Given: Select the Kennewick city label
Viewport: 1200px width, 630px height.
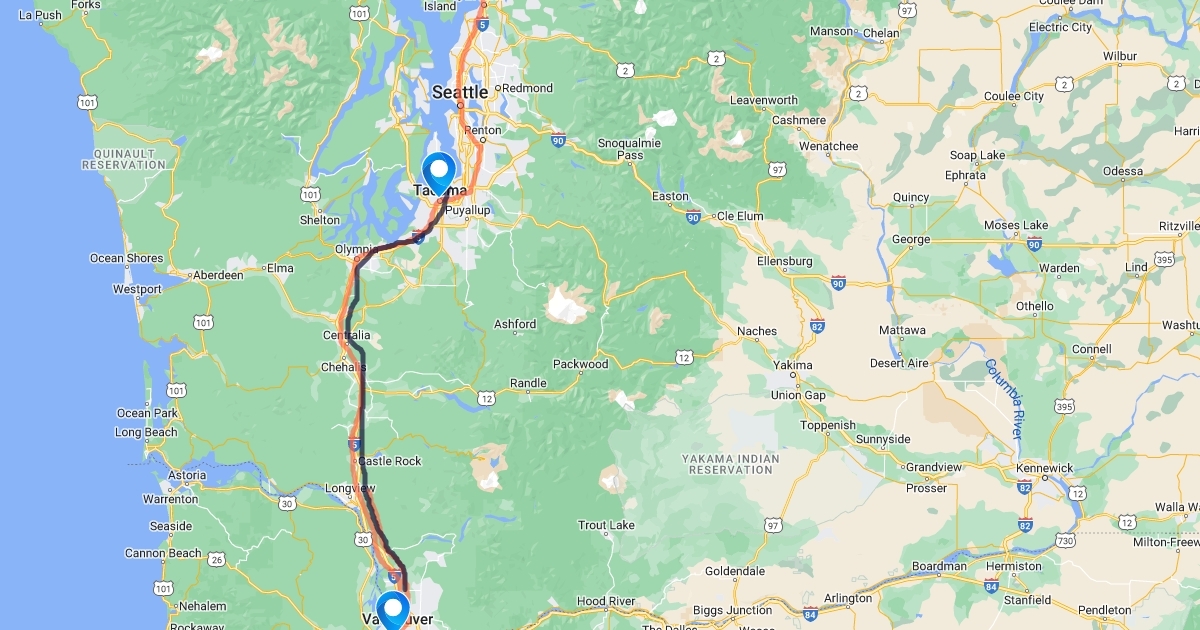Looking at the screenshot, I should coord(1044,468).
